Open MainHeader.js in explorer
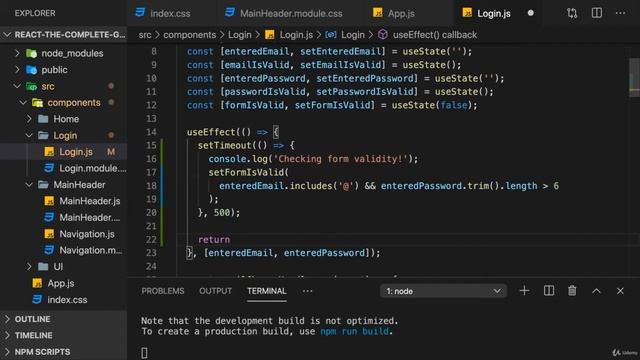The image size is (640, 360). 90,201
